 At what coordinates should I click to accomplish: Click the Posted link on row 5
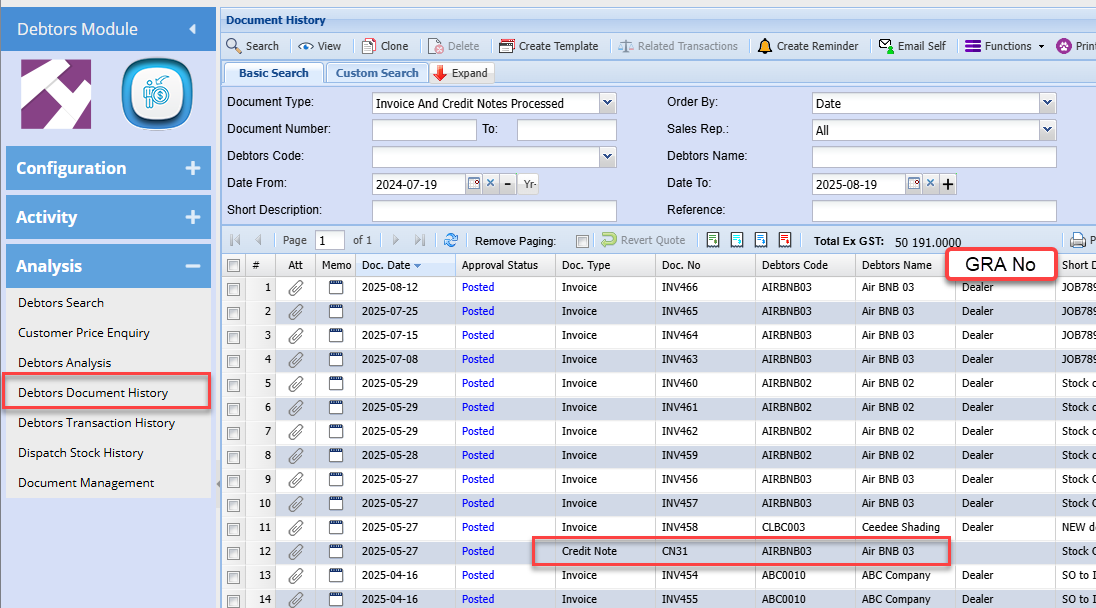coord(478,384)
